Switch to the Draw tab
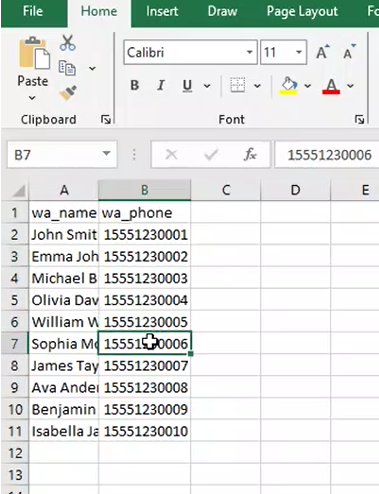Screen dimensions: 379x494 (222, 12)
